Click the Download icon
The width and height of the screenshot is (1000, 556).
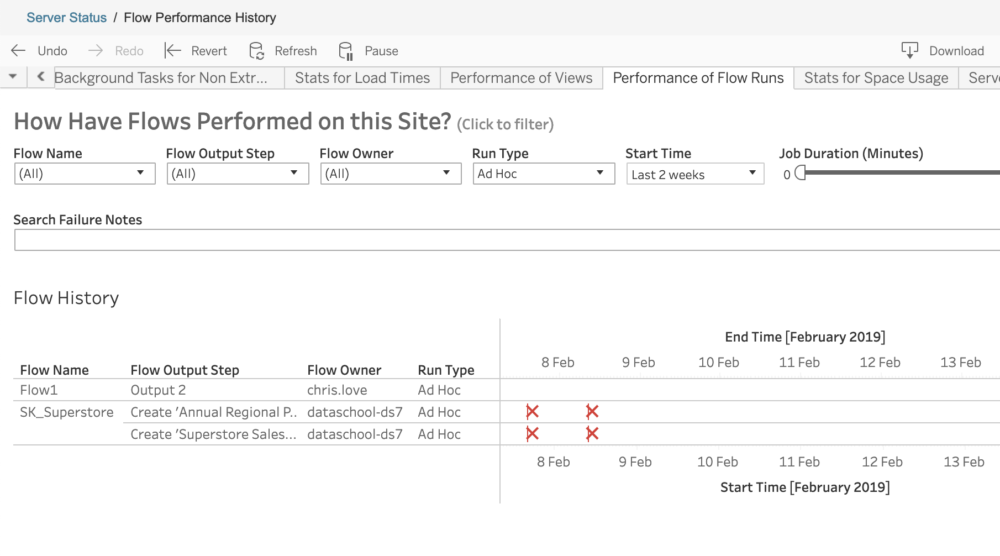click(909, 50)
